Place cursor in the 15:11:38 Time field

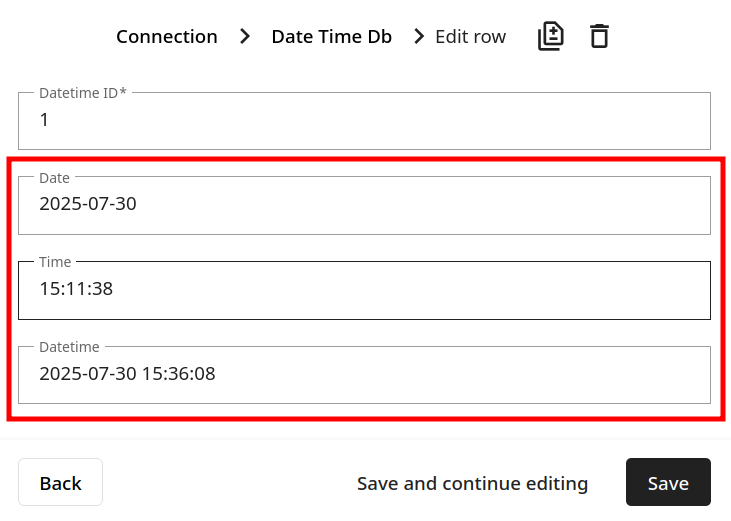coord(365,290)
